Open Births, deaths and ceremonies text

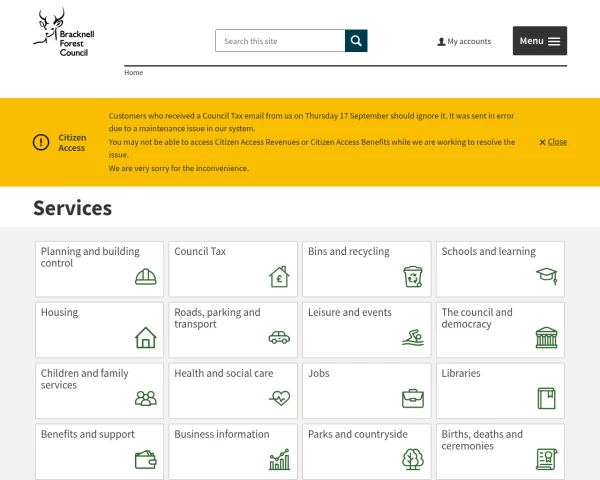click(x=482, y=440)
